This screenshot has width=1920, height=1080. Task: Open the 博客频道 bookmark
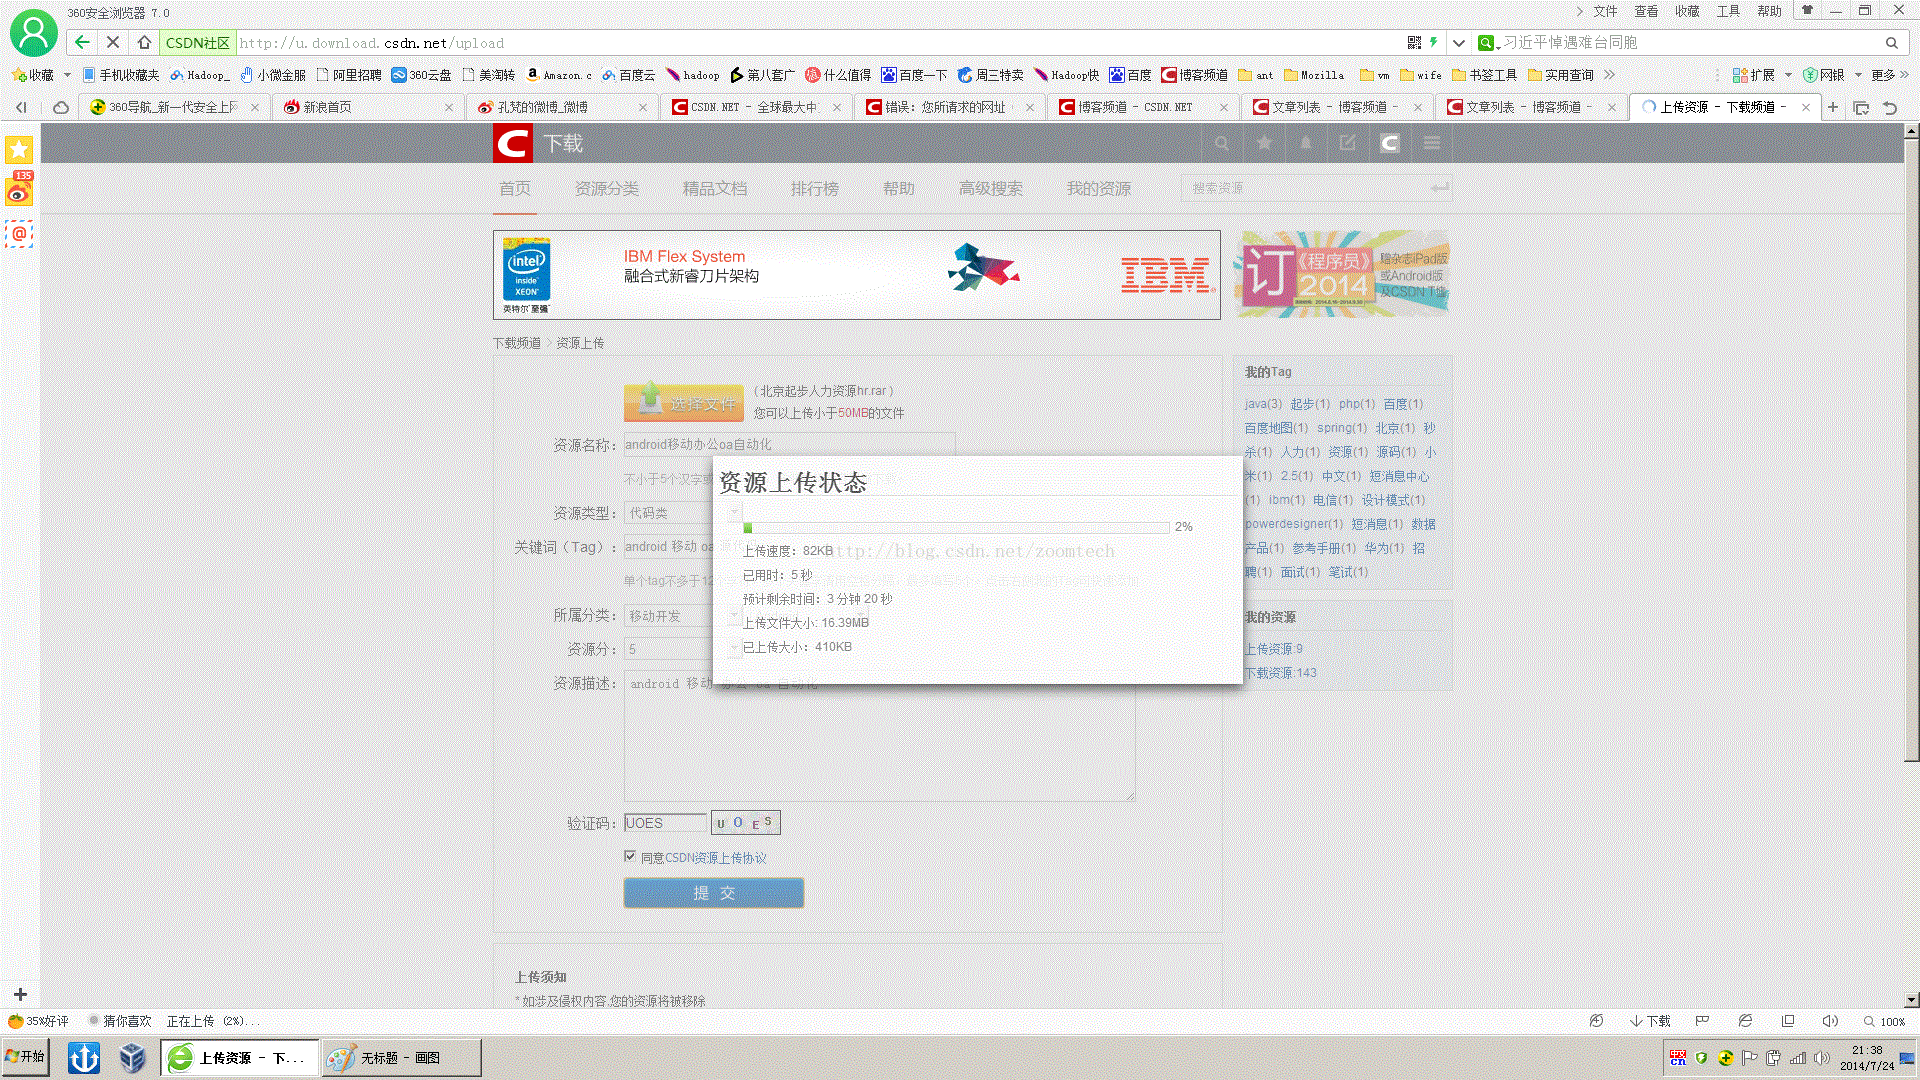pyautogui.click(x=1194, y=75)
